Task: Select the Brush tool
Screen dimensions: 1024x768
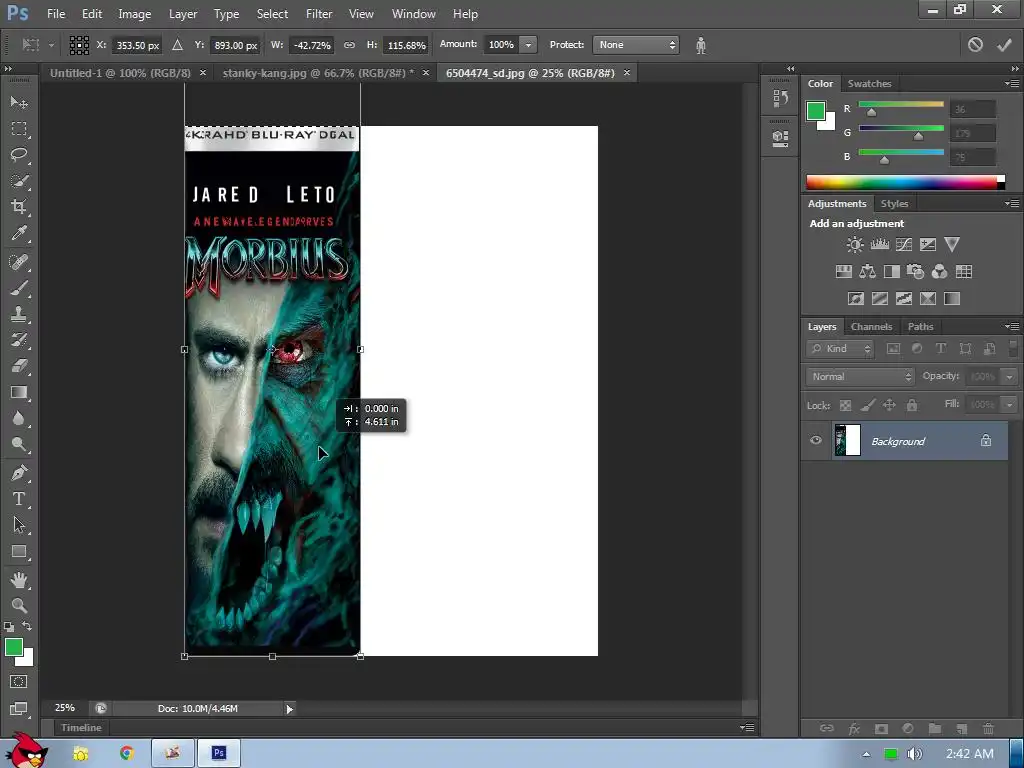Action: (19, 288)
